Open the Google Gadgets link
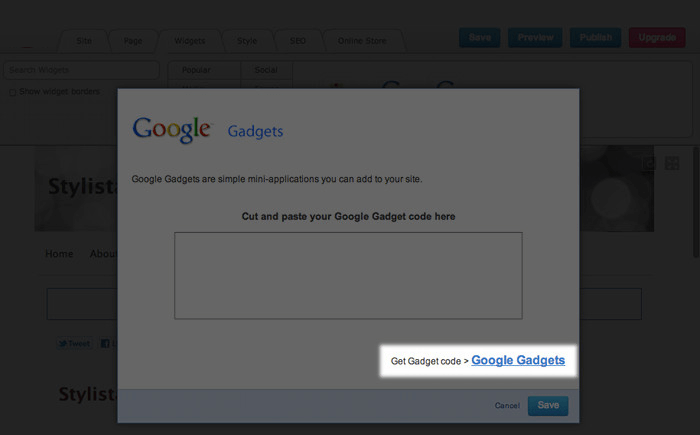This screenshot has height=435, width=700. [518, 360]
